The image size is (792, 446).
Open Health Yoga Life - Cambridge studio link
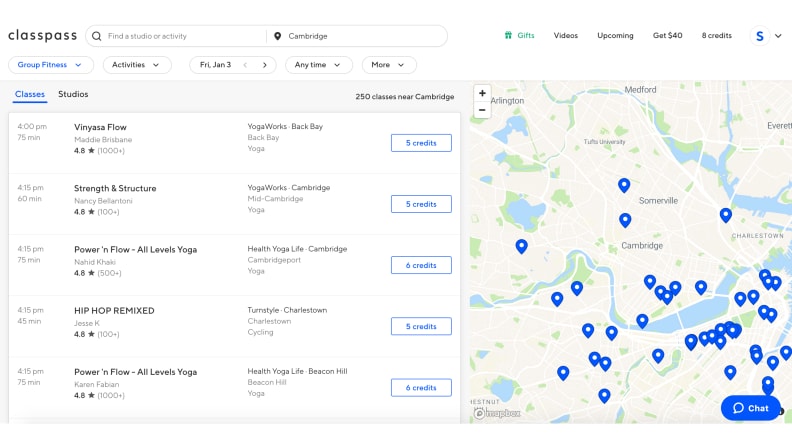coord(297,249)
